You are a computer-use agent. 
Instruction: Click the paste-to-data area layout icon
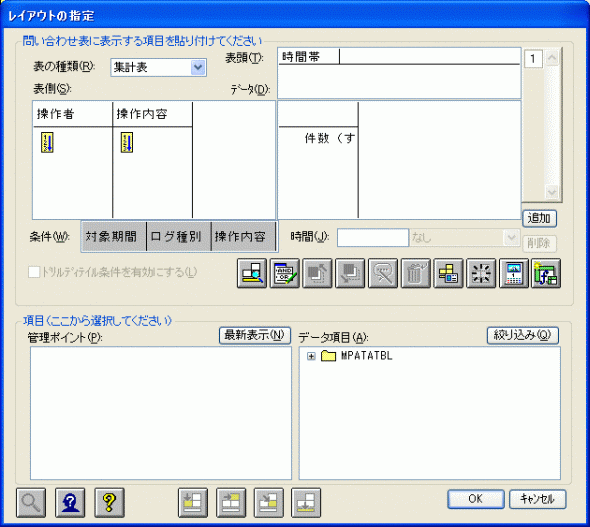[269, 503]
